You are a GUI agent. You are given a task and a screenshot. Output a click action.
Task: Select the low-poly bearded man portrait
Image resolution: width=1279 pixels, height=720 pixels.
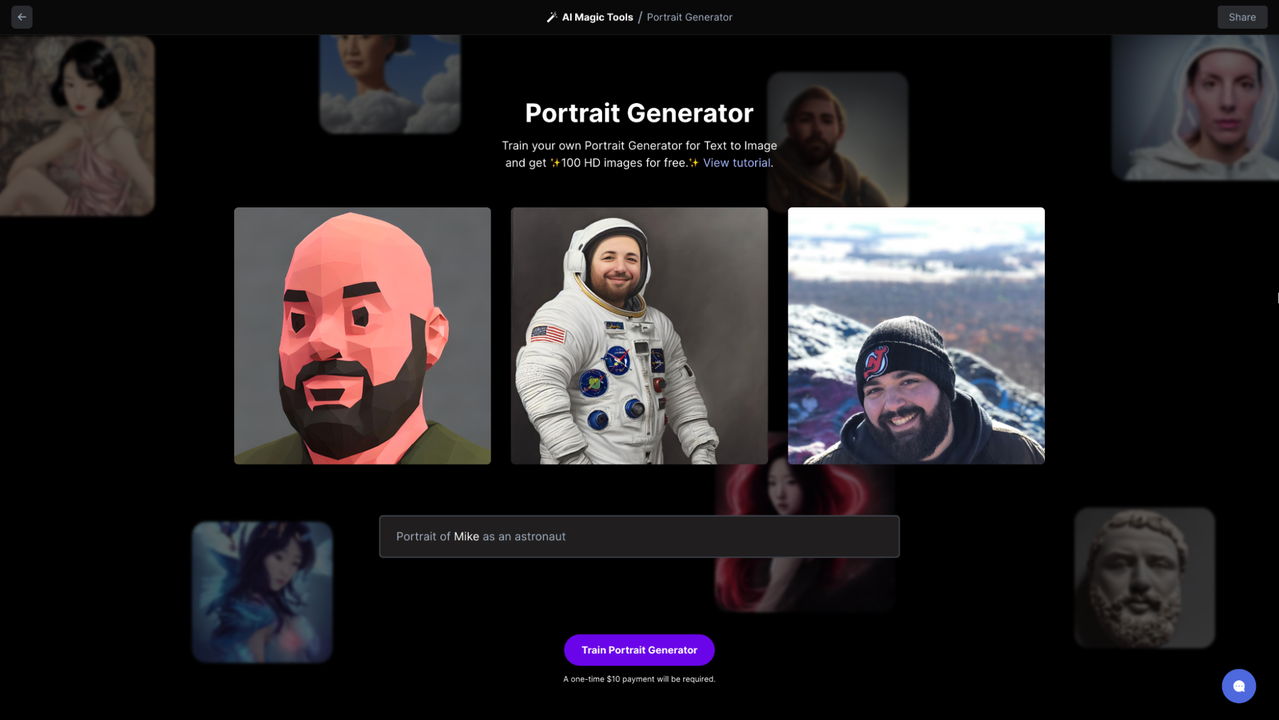(362, 336)
